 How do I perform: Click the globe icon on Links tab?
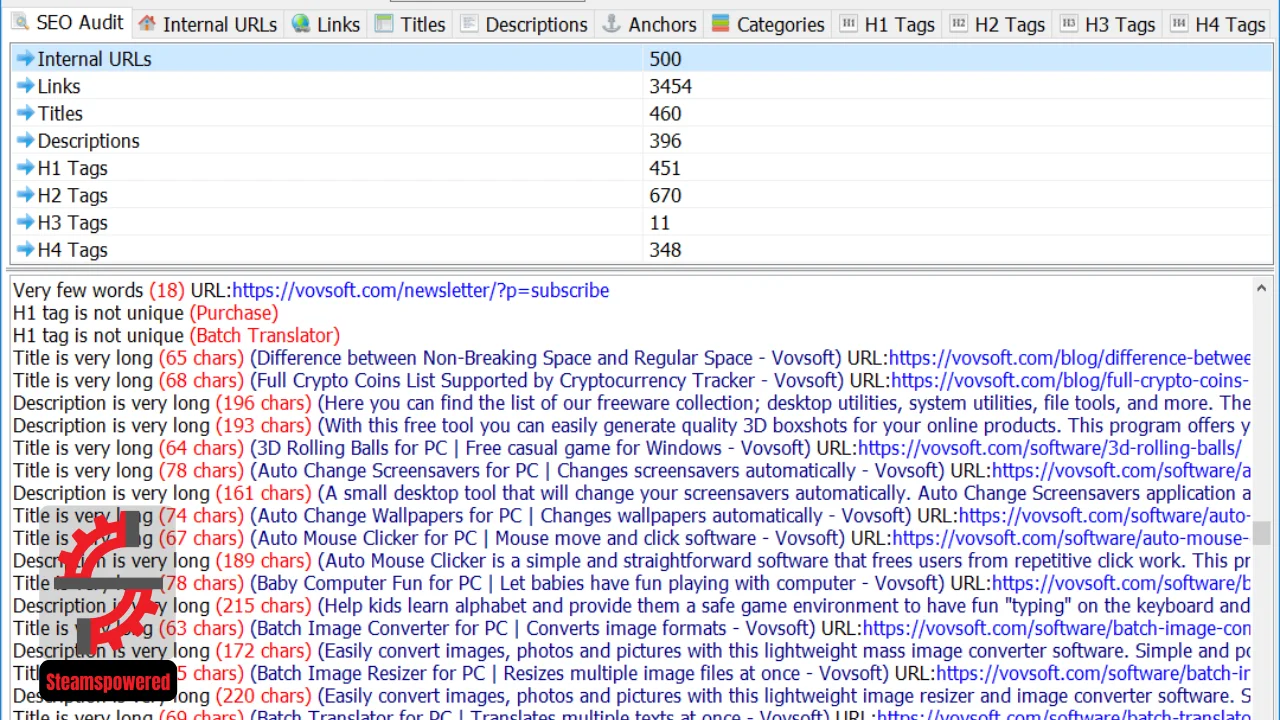click(x=300, y=23)
